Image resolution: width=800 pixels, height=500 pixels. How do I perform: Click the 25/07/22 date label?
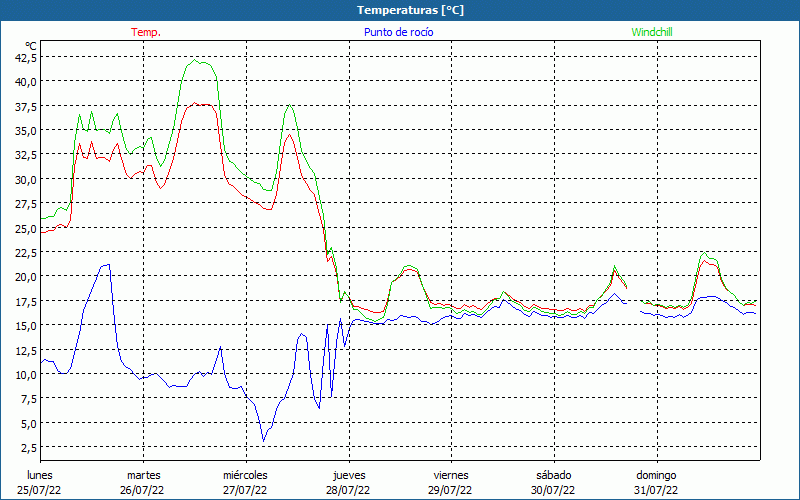(39, 490)
